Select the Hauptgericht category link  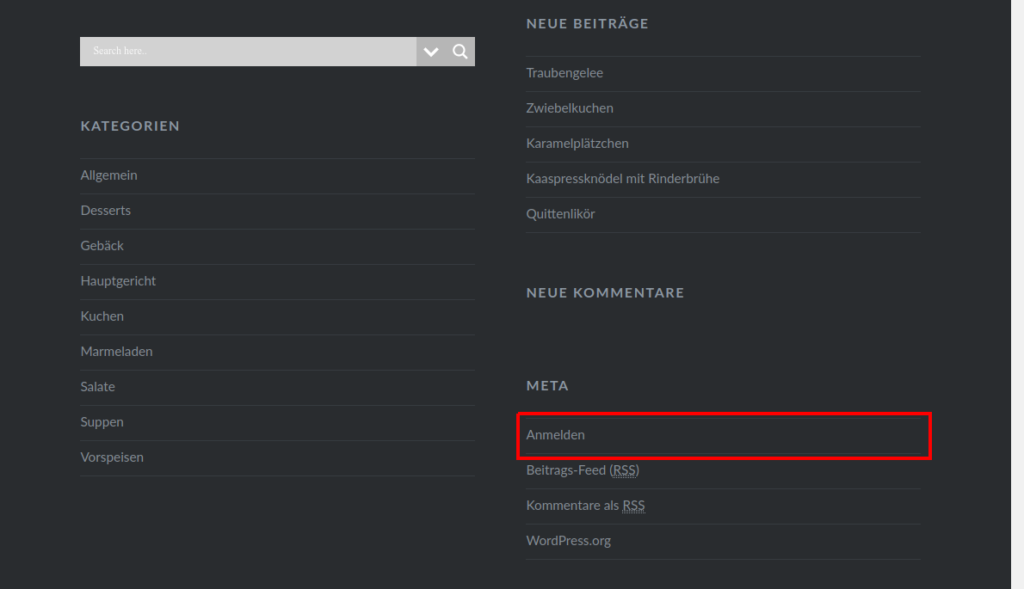pos(118,281)
